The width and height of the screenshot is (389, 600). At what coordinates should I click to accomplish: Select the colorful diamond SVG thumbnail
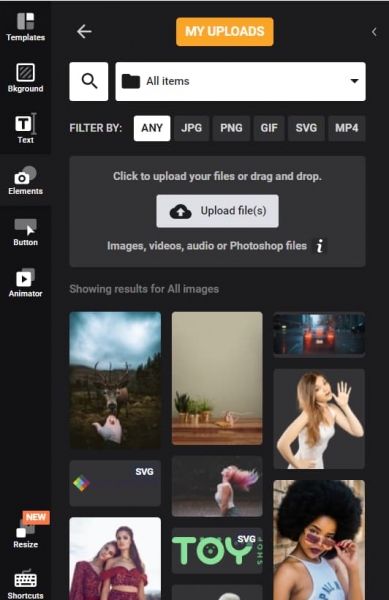click(115, 483)
